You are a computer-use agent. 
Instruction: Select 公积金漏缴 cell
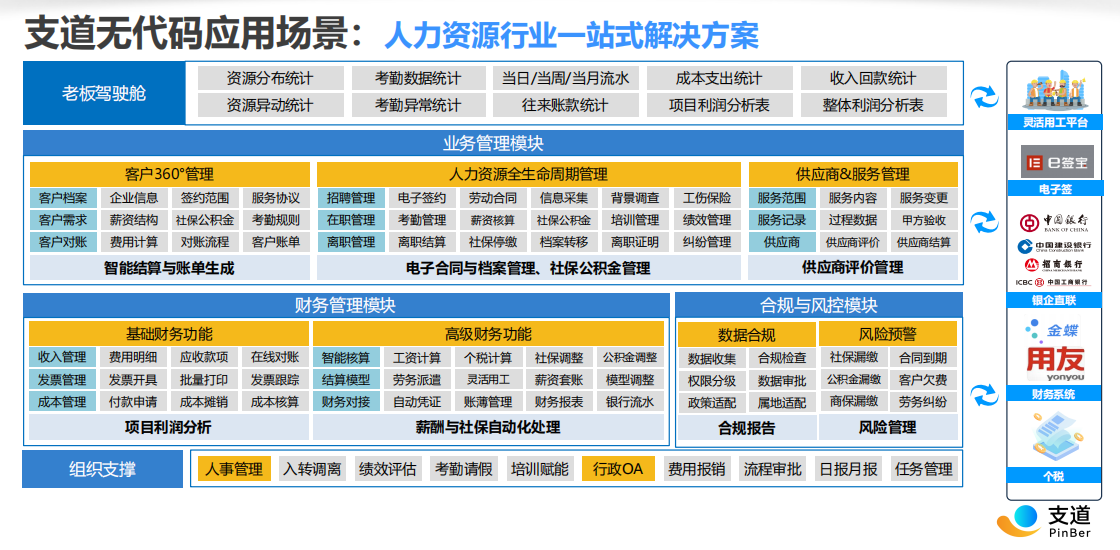[x=853, y=379]
